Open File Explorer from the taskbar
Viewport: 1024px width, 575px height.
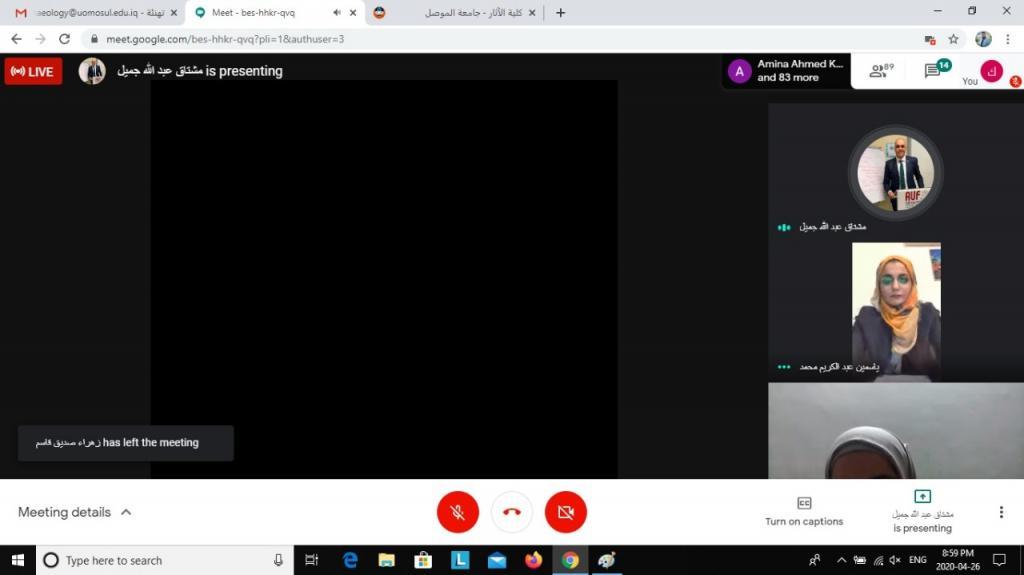tap(386, 560)
